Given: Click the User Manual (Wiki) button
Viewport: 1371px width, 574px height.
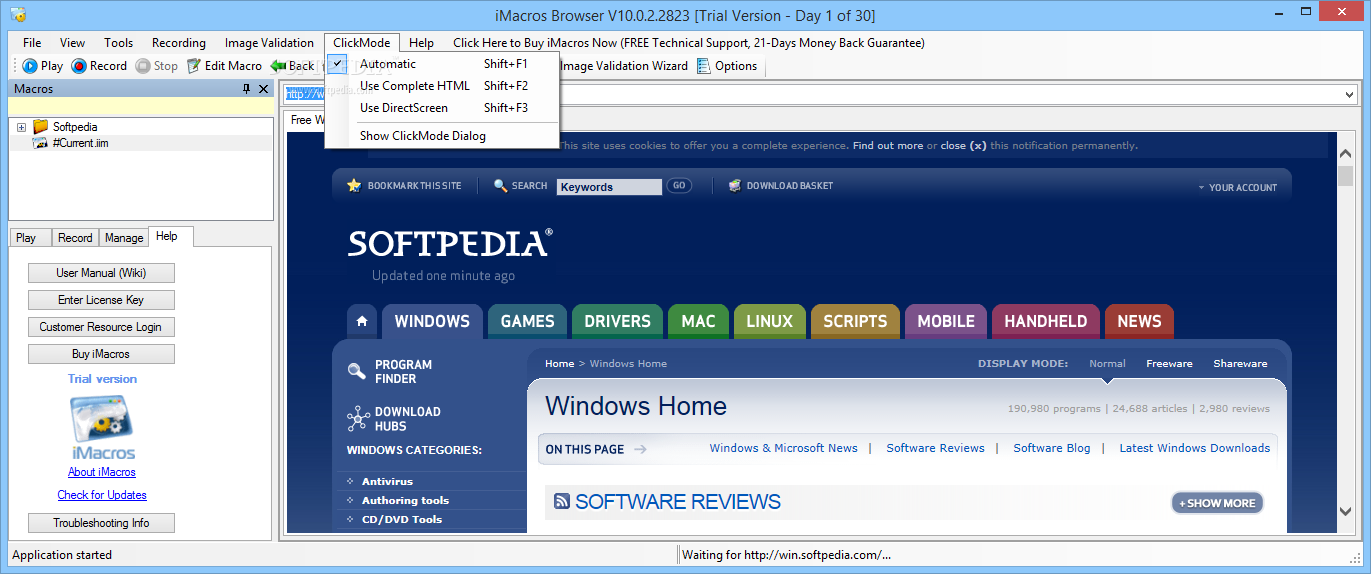Looking at the screenshot, I should pos(101,273).
